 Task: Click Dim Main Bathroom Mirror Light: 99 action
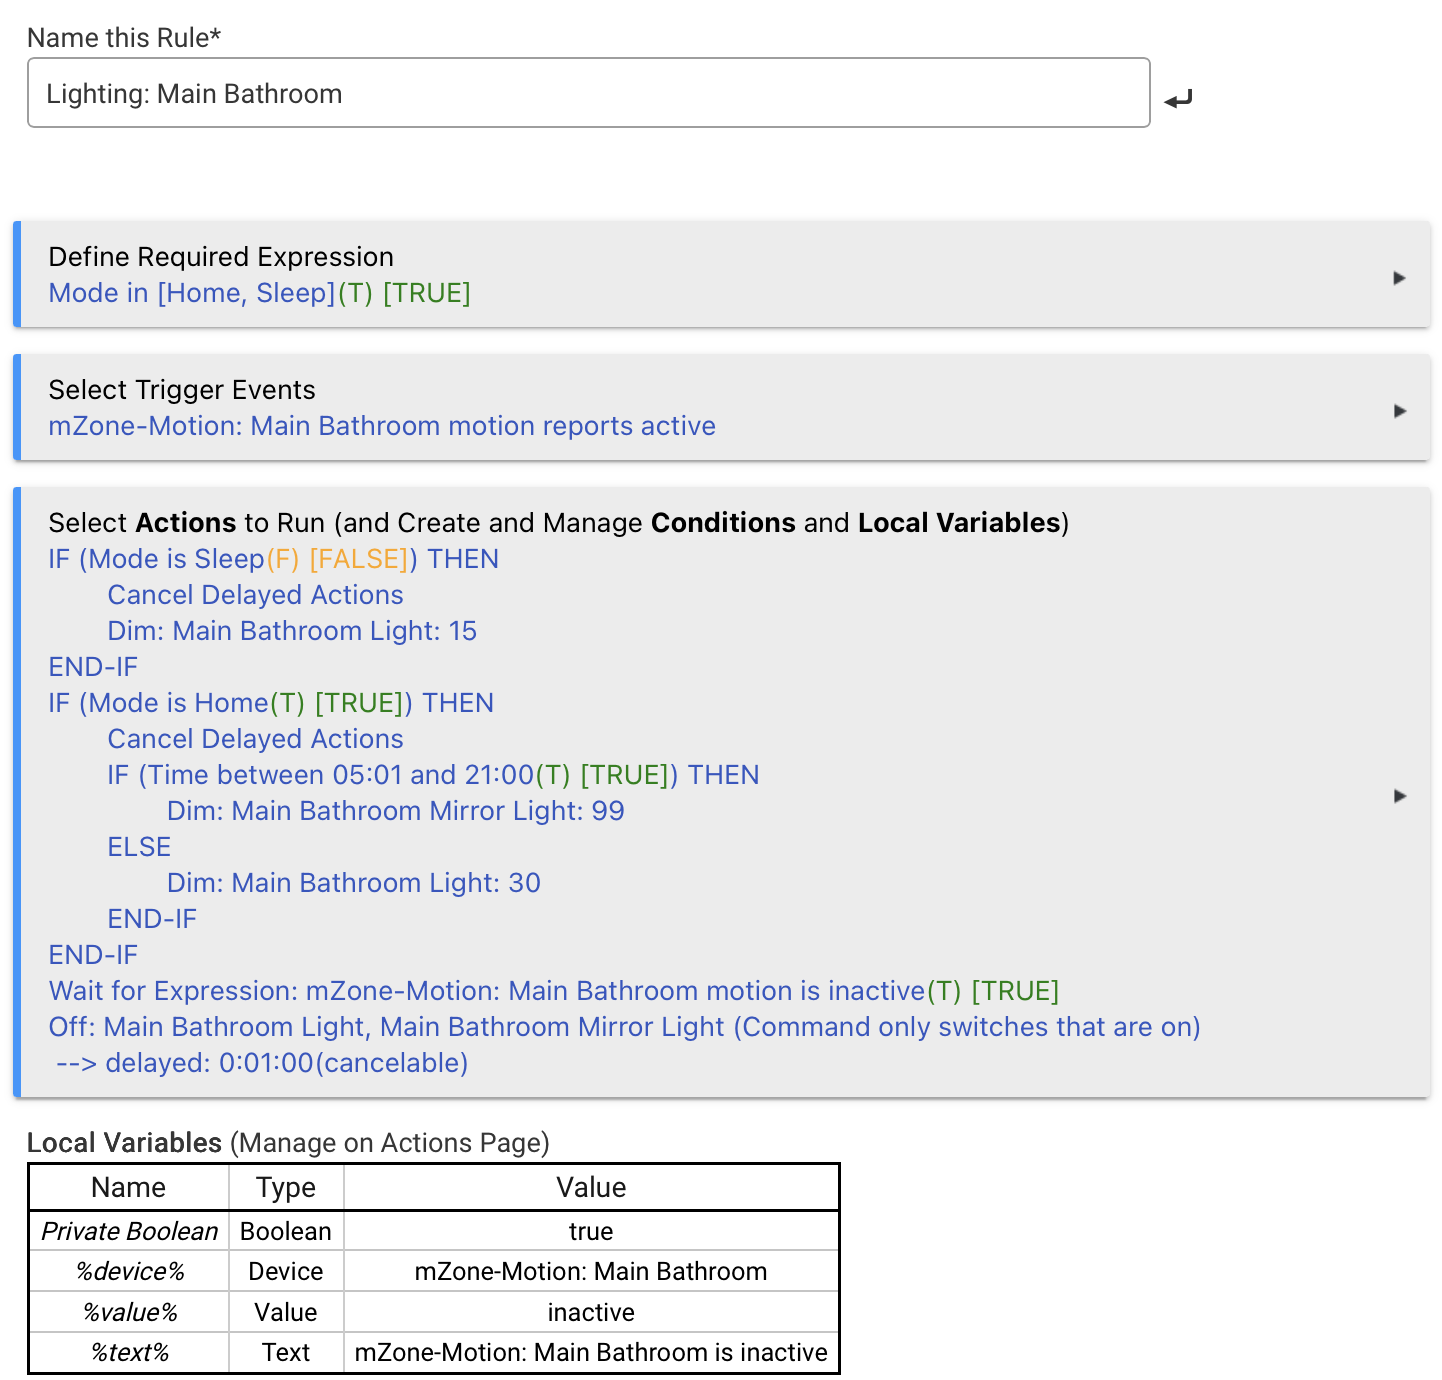click(395, 811)
